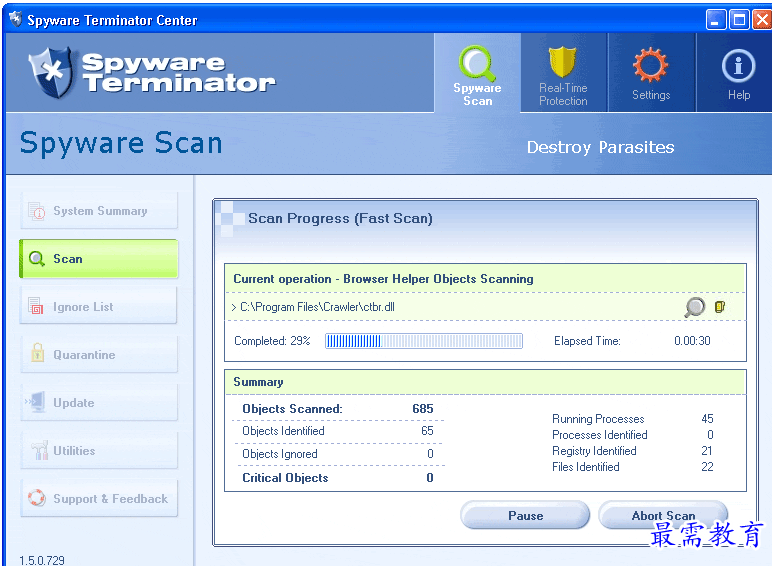Click the file path C:\Program Files\Crawler\ctbr.dll
The image size is (772, 566).
point(317,307)
